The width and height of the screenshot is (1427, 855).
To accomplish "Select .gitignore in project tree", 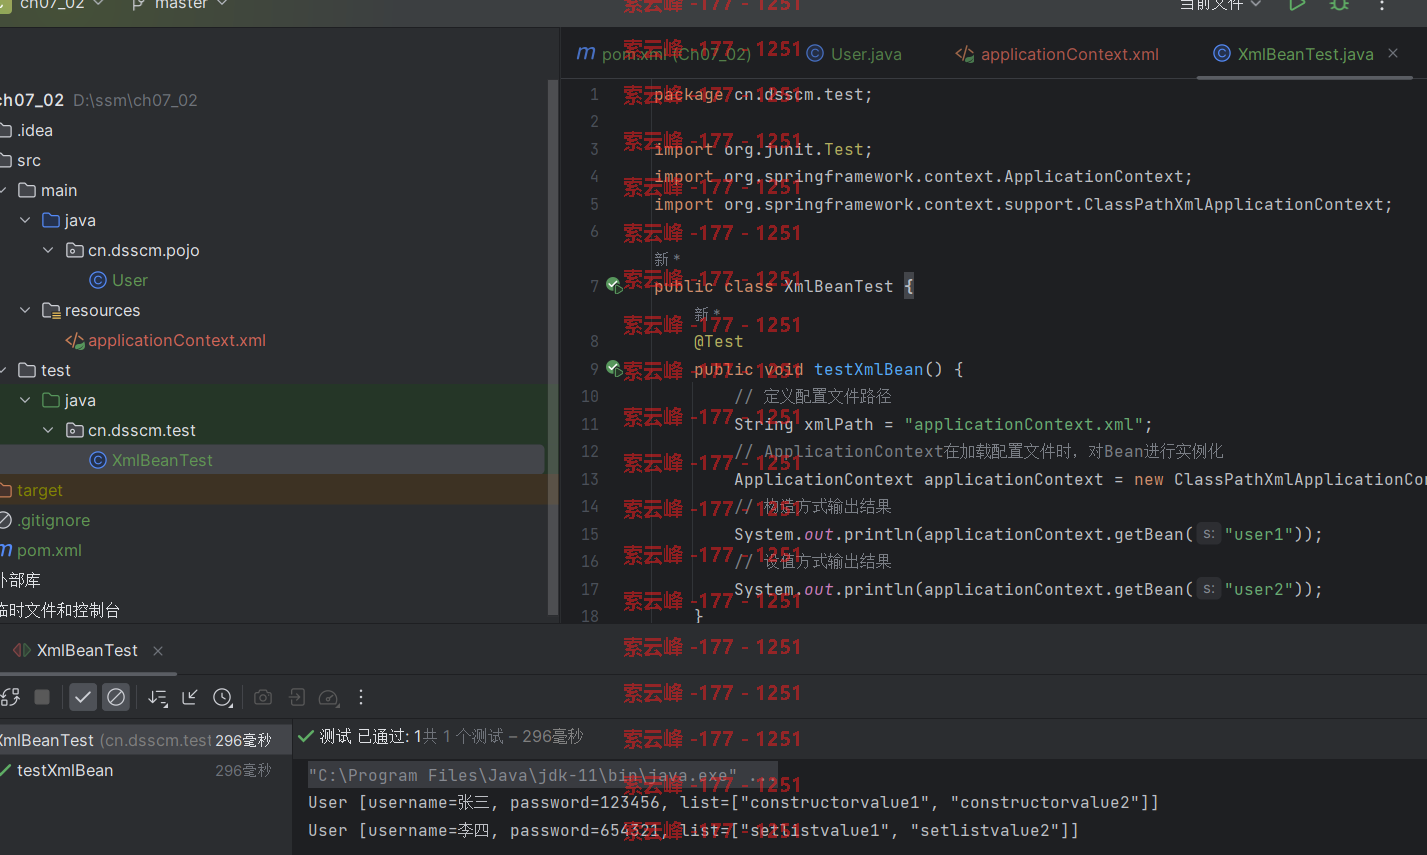I will point(45,520).
